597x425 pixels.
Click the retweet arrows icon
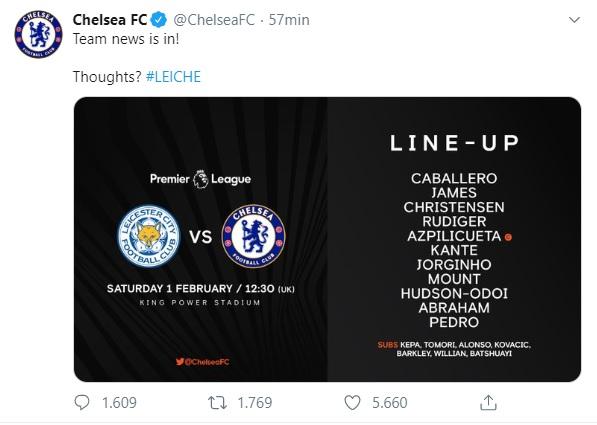(x=217, y=403)
